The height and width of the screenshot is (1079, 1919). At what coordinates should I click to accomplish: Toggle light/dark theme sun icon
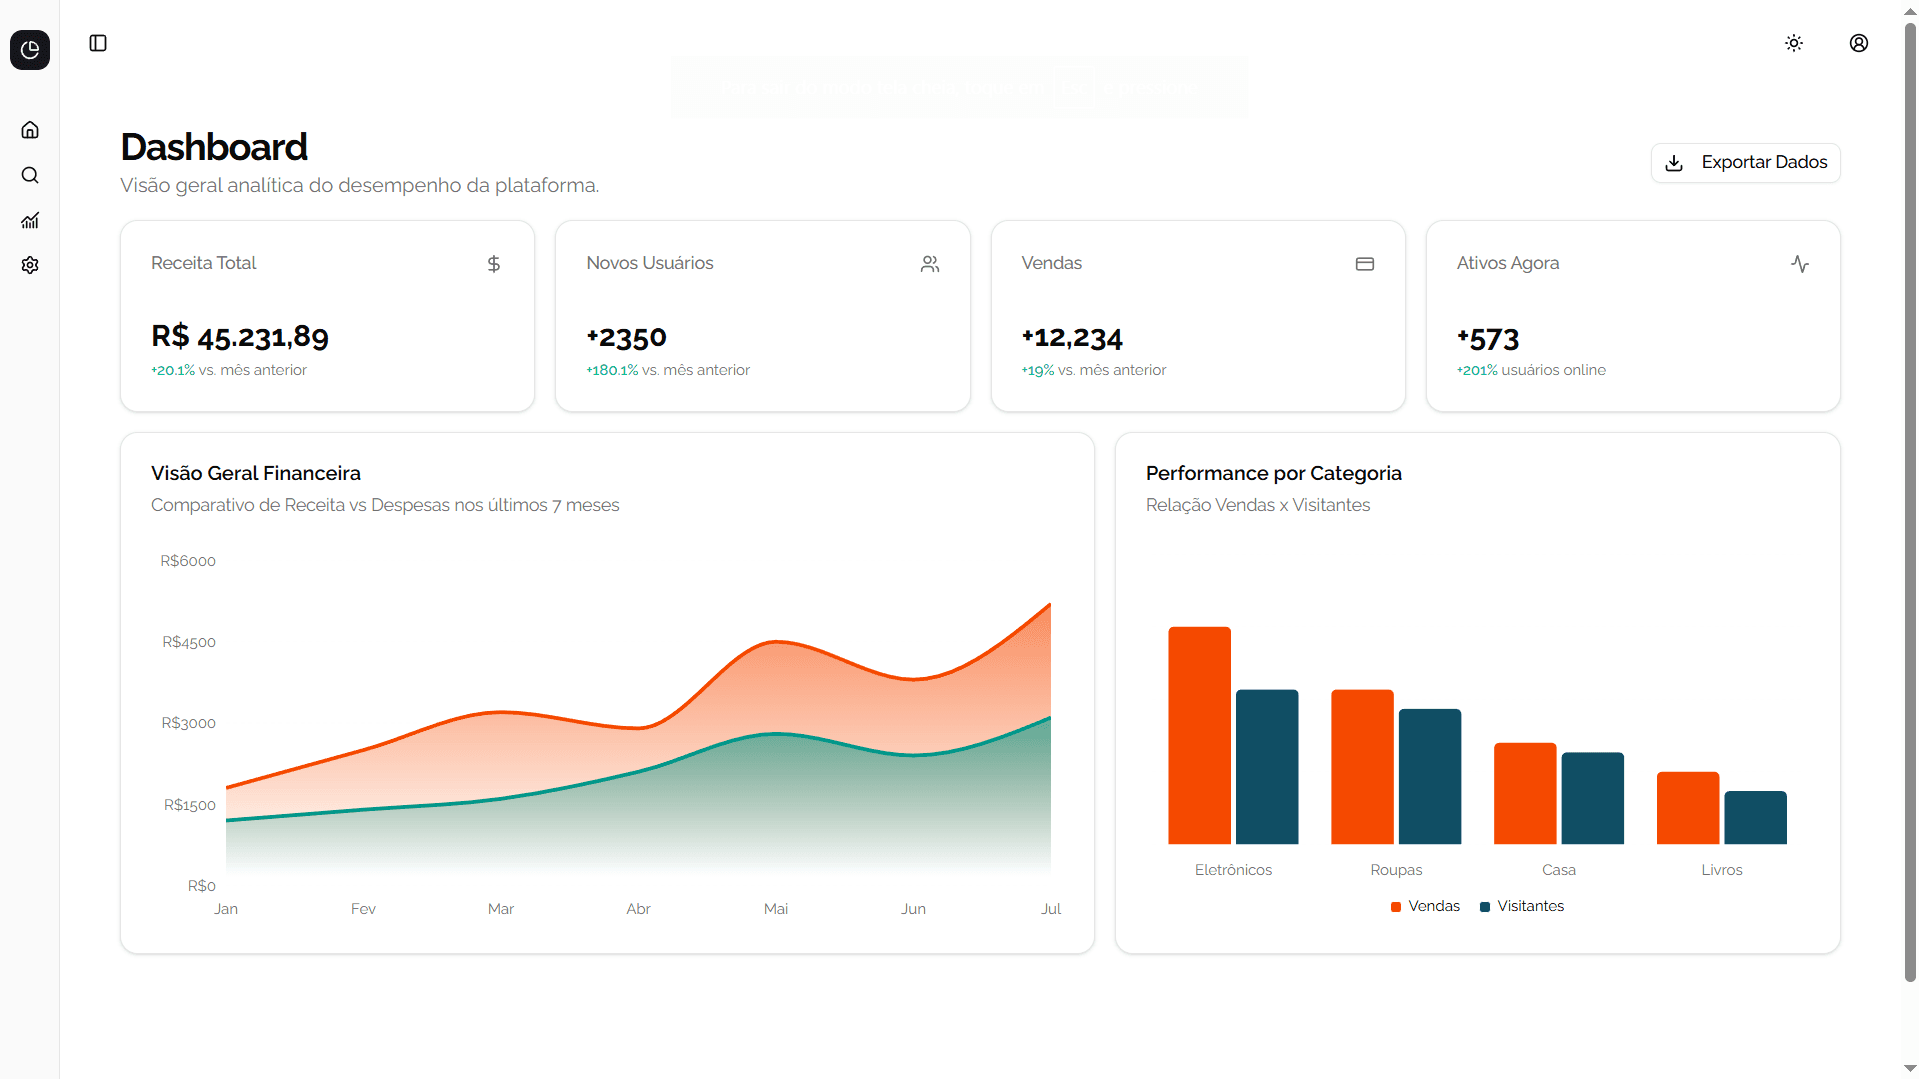point(1794,43)
